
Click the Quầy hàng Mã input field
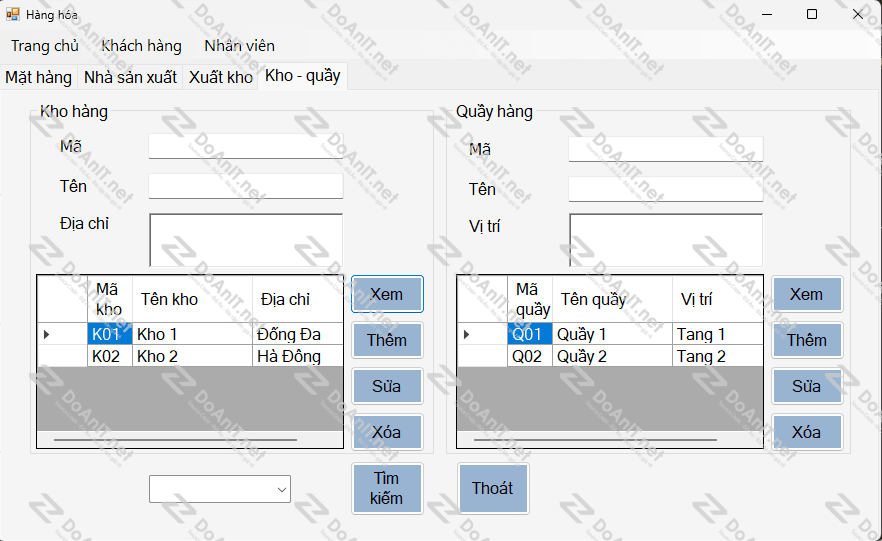[665, 149]
